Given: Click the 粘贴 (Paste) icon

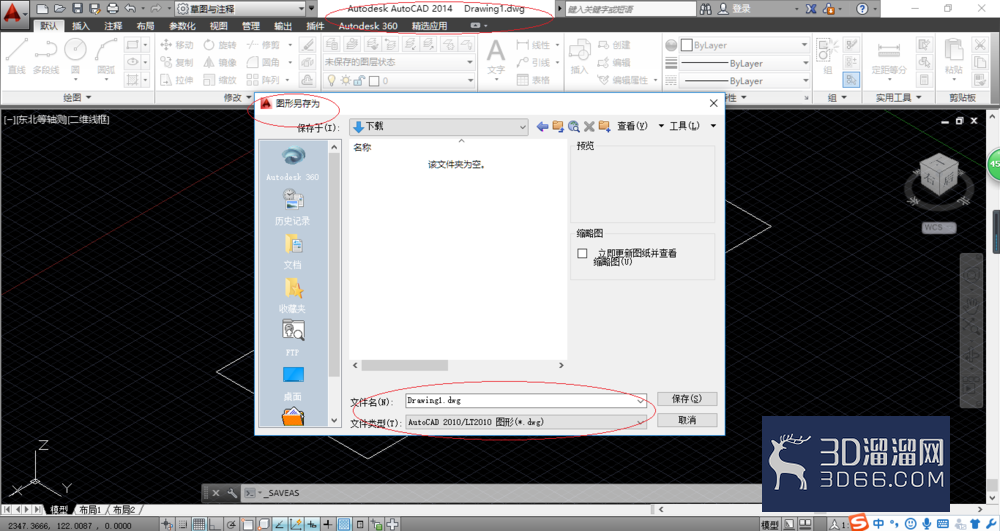Looking at the screenshot, I should [x=953, y=56].
